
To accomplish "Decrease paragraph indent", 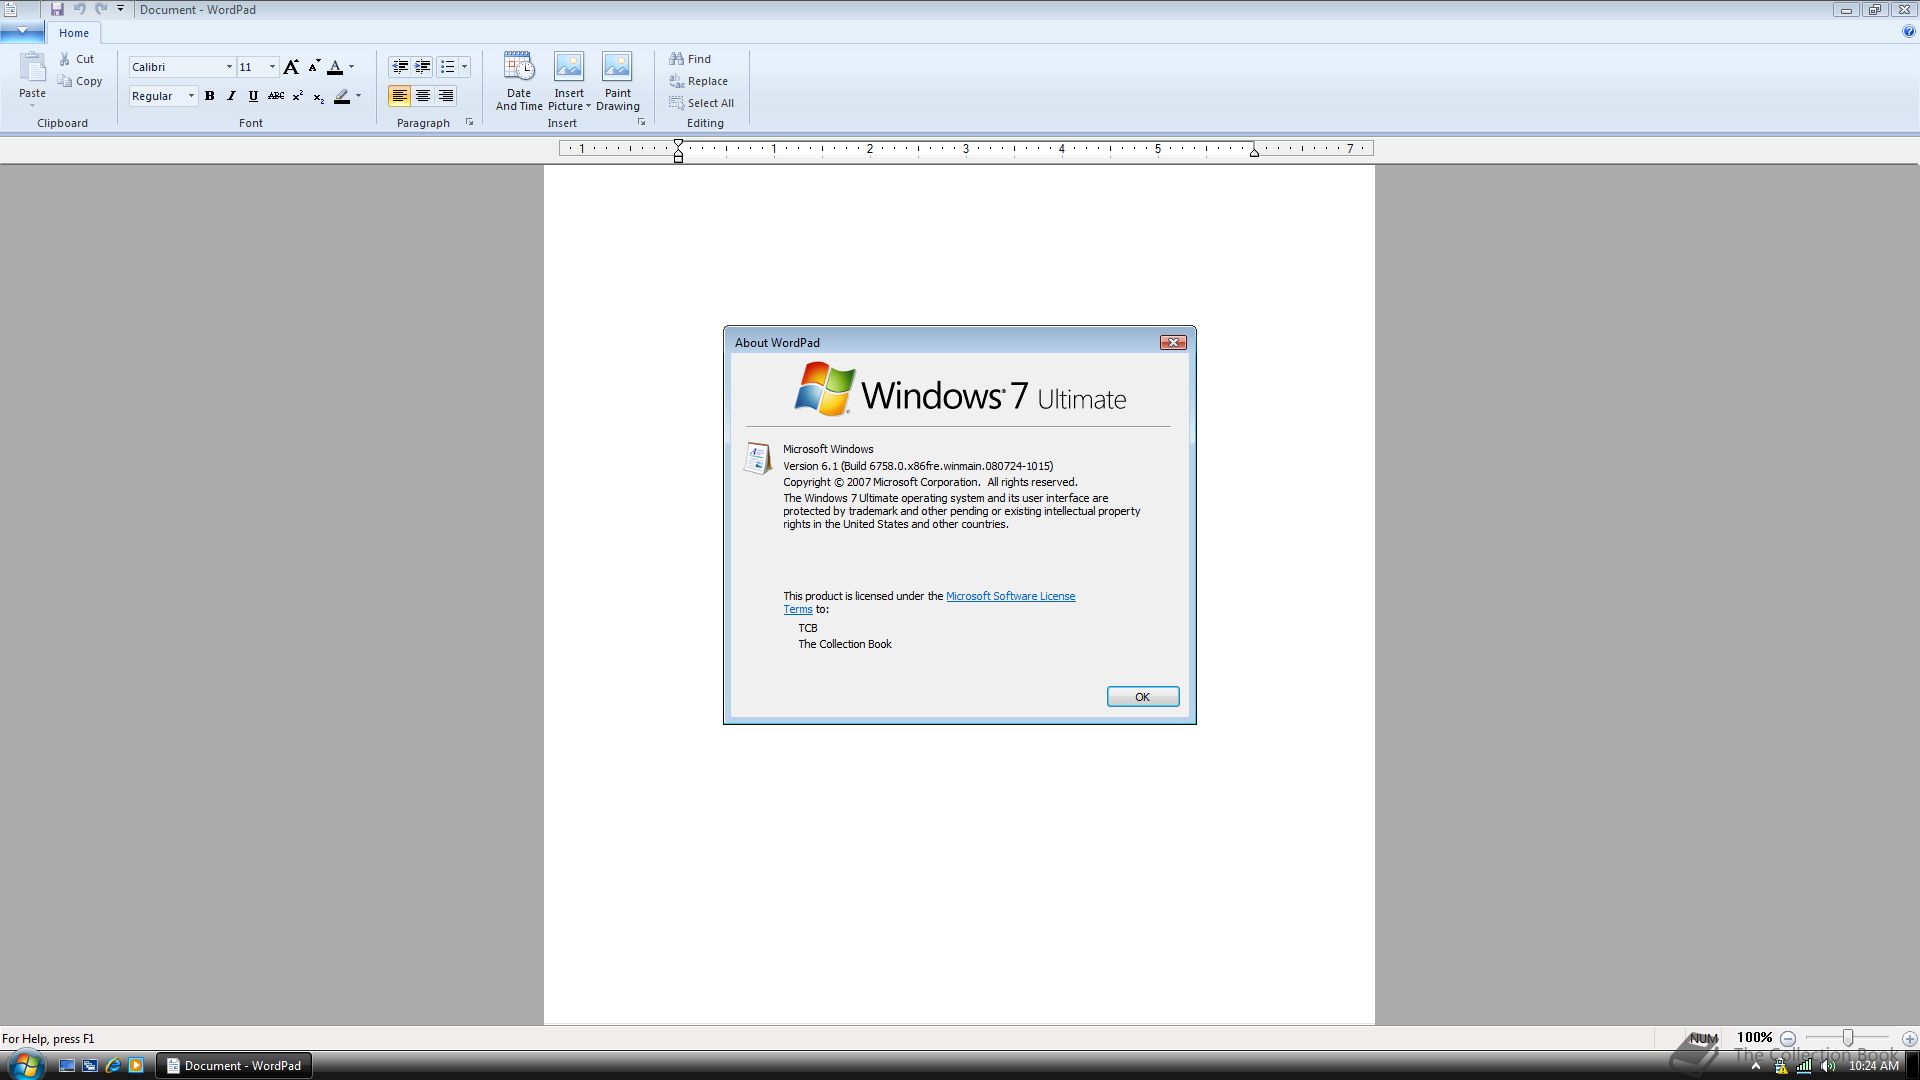I will click(400, 67).
